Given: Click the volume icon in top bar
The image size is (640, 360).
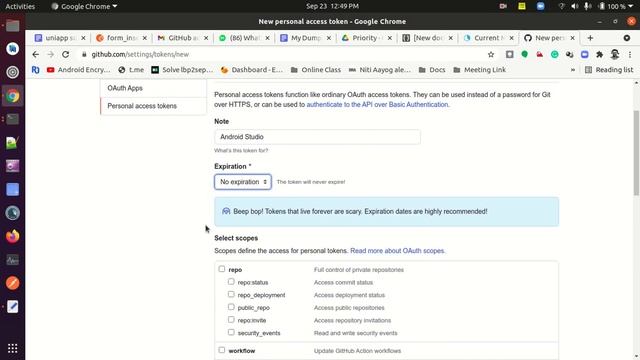Looking at the screenshot, I should (x=575, y=7).
